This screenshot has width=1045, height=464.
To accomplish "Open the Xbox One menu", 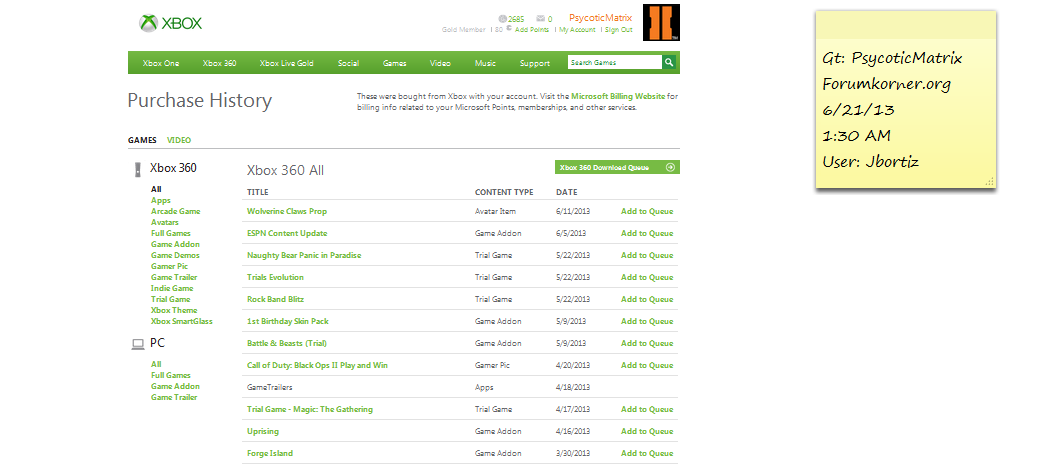I will (161, 63).
